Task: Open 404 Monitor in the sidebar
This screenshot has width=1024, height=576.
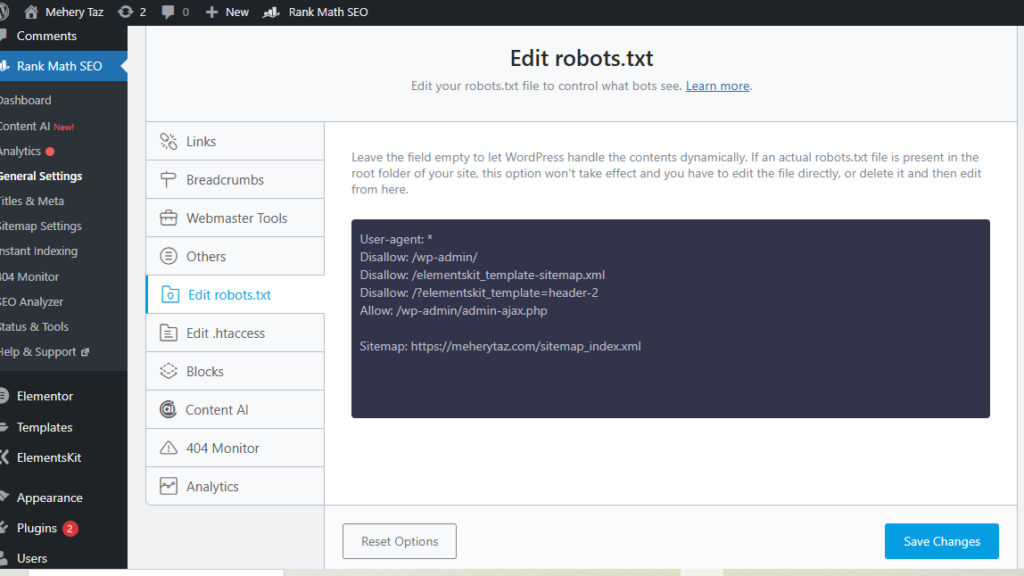Action: (x=29, y=277)
